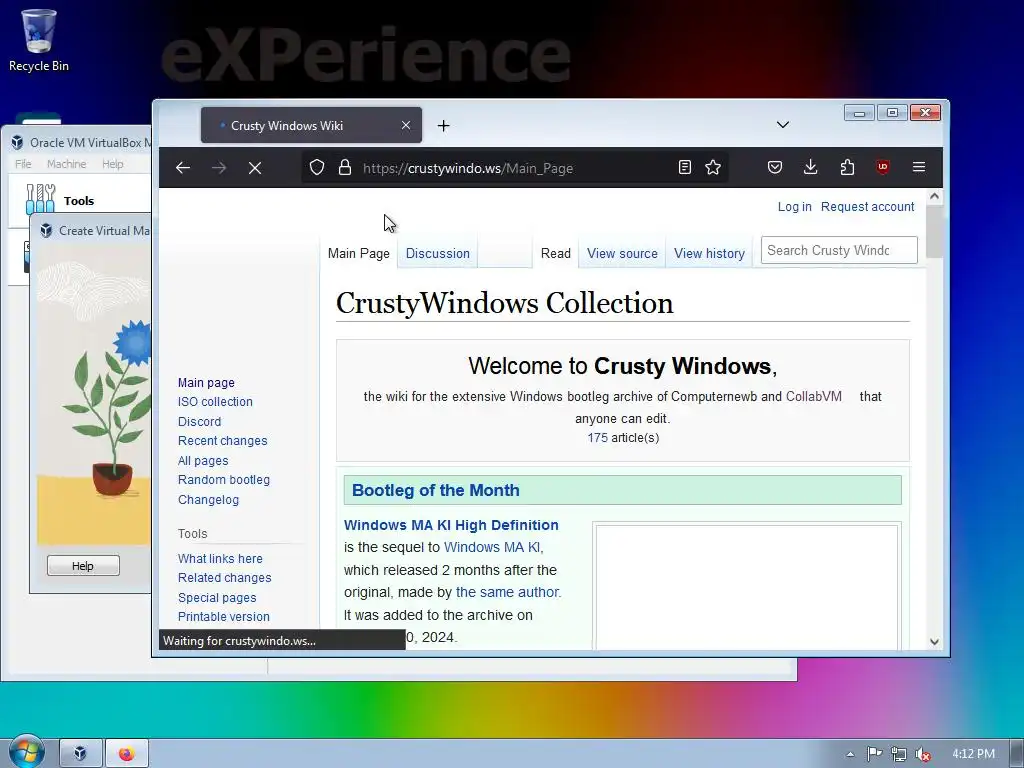Click the Action Center flag tray icon

pyautogui.click(x=874, y=754)
